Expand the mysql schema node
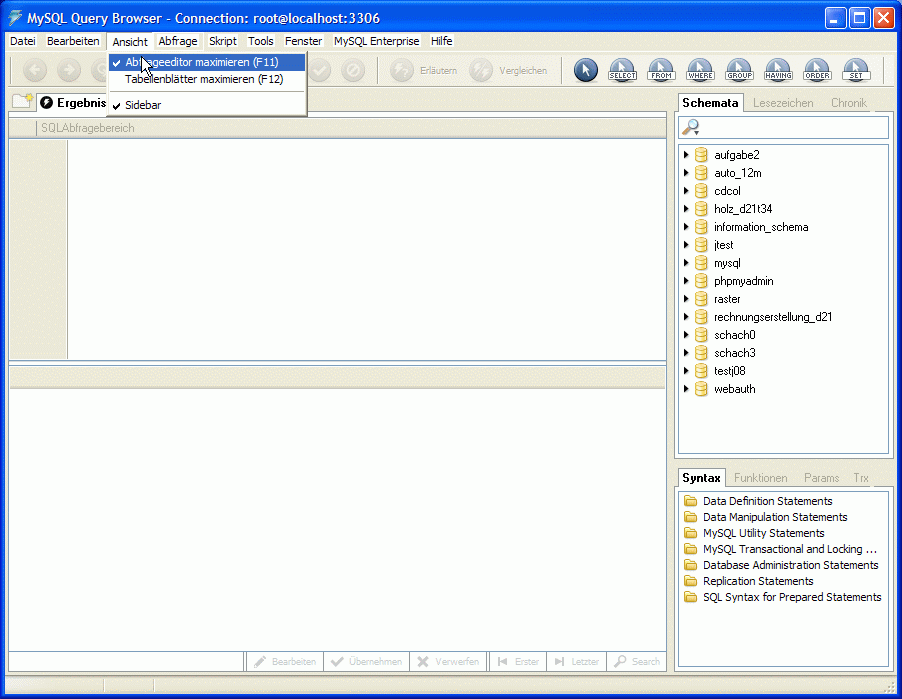The image size is (902, 699). tap(686, 263)
